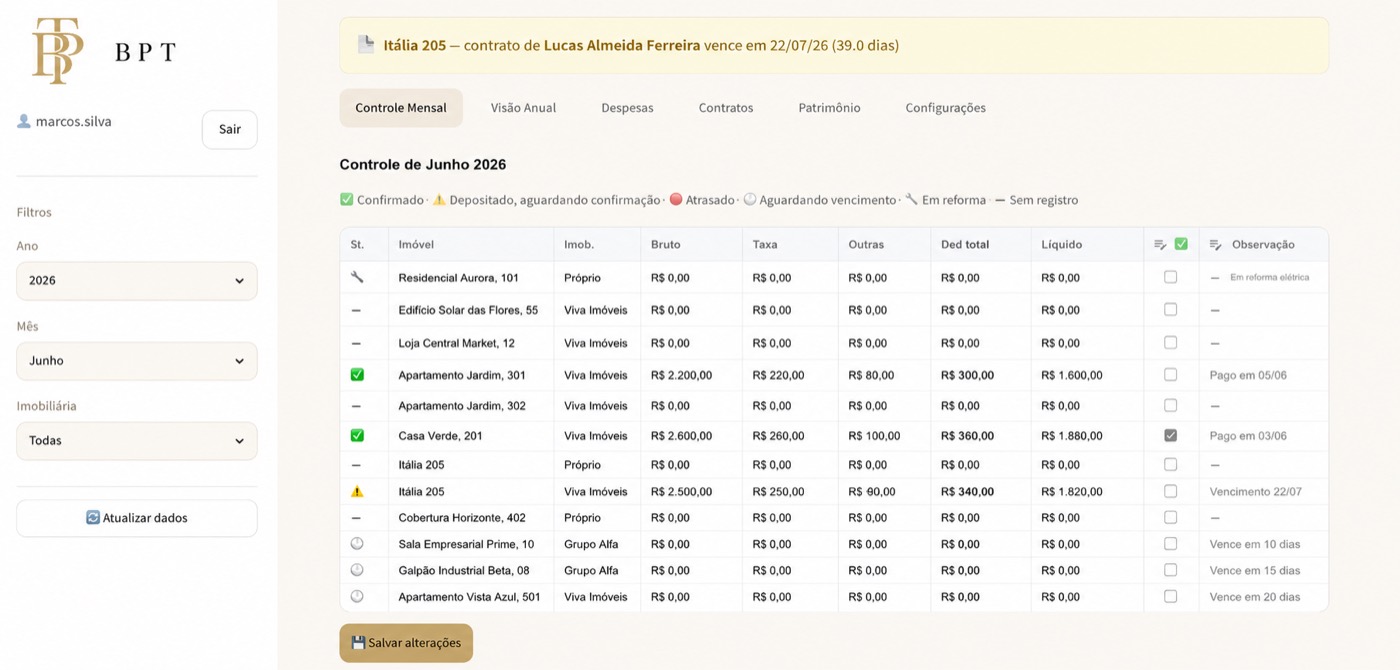Click the Atrasado red circle legend icon
1400x670 pixels.
676,200
